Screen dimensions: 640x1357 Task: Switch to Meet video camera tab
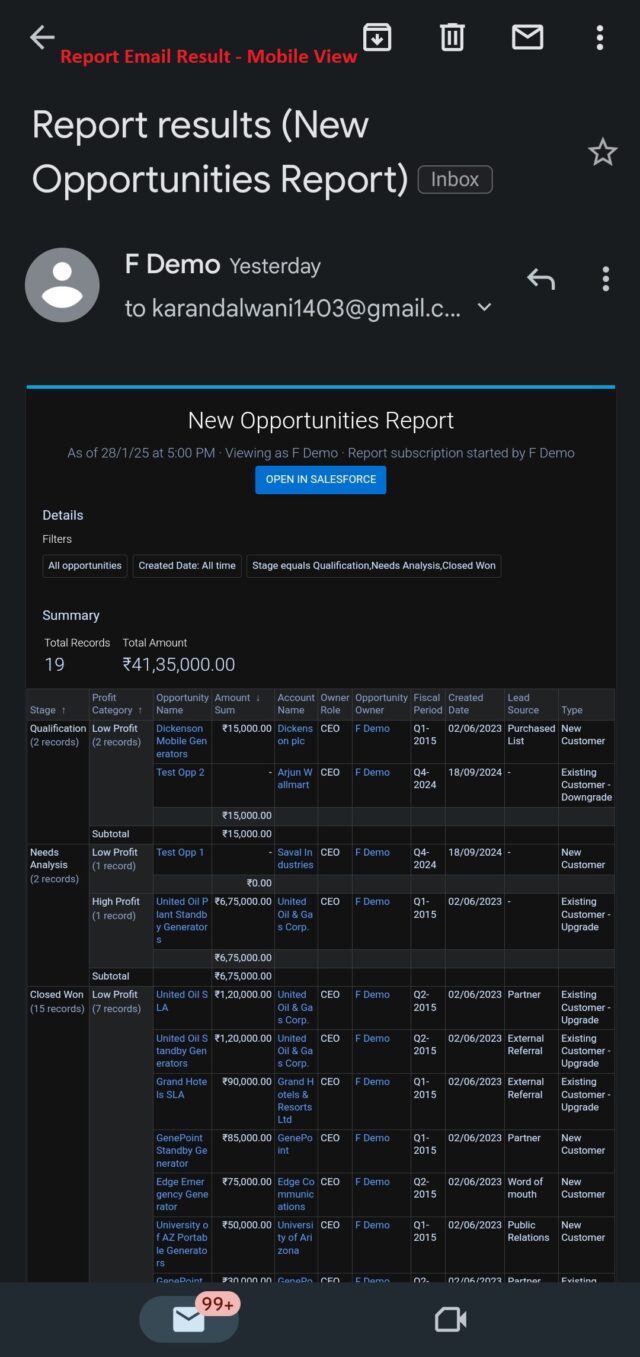pyautogui.click(x=451, y=1320)
